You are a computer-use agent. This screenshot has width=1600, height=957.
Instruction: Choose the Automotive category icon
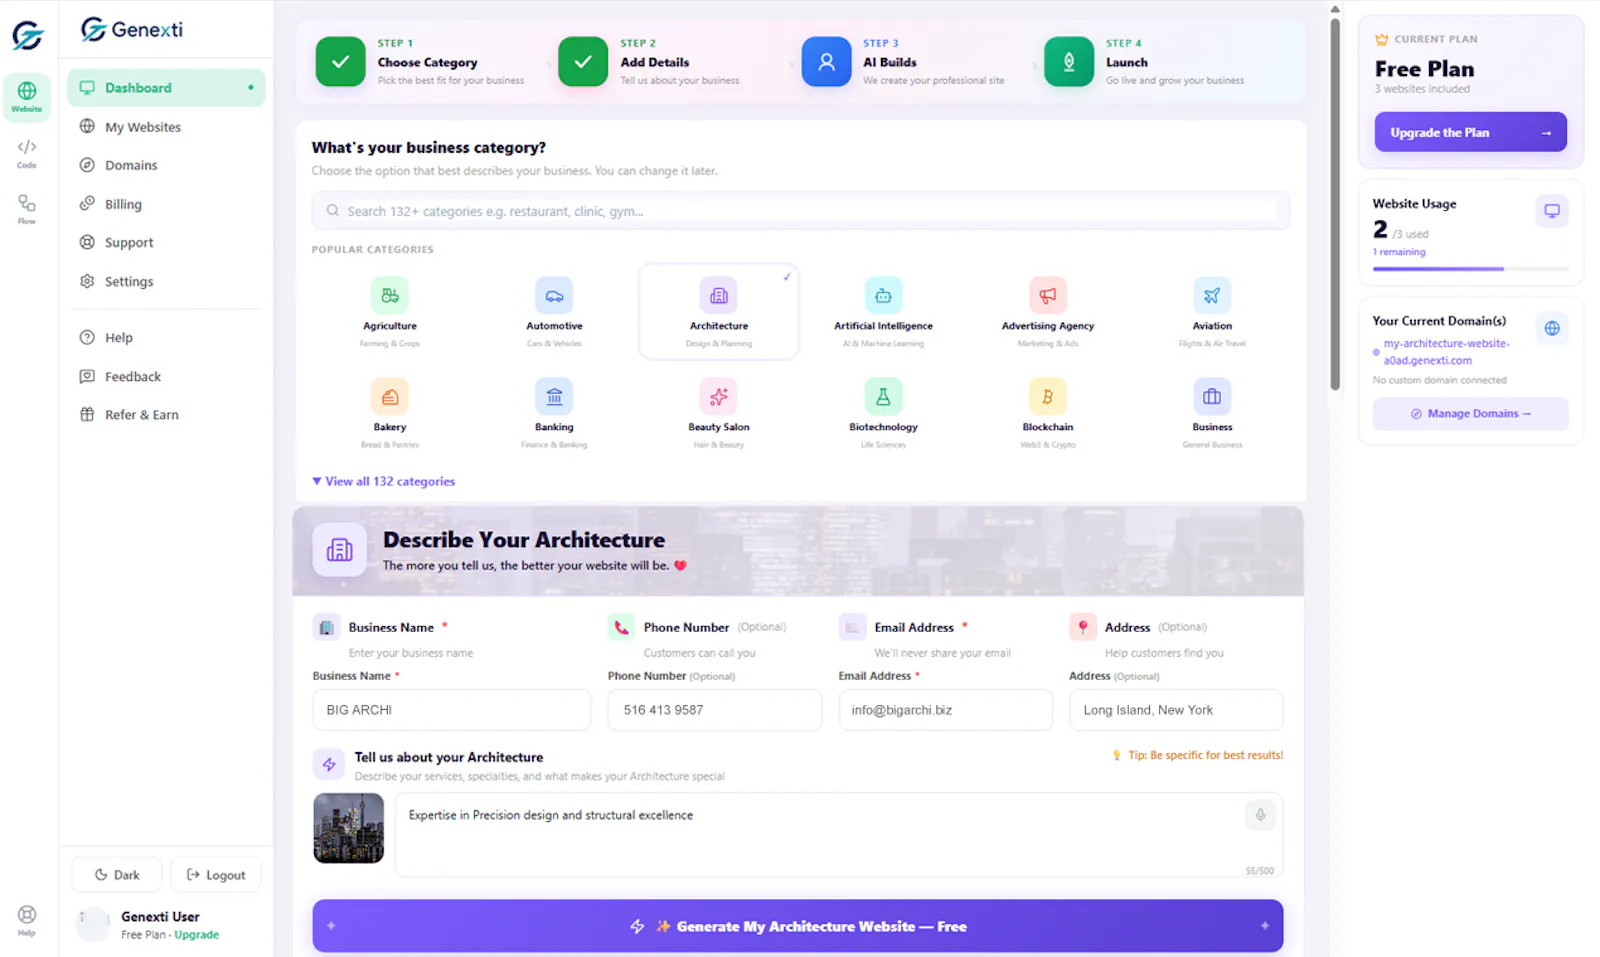554,295
